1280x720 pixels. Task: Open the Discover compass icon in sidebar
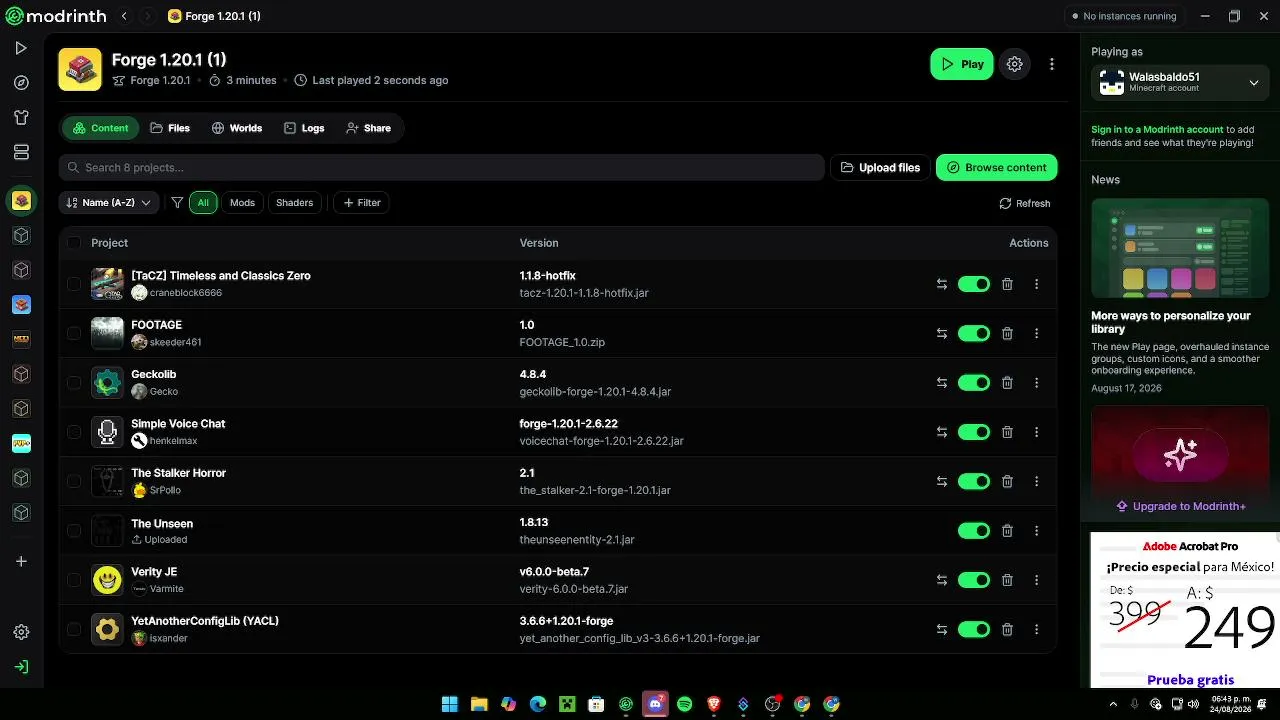pyautogui.click(x=21, y=83)
